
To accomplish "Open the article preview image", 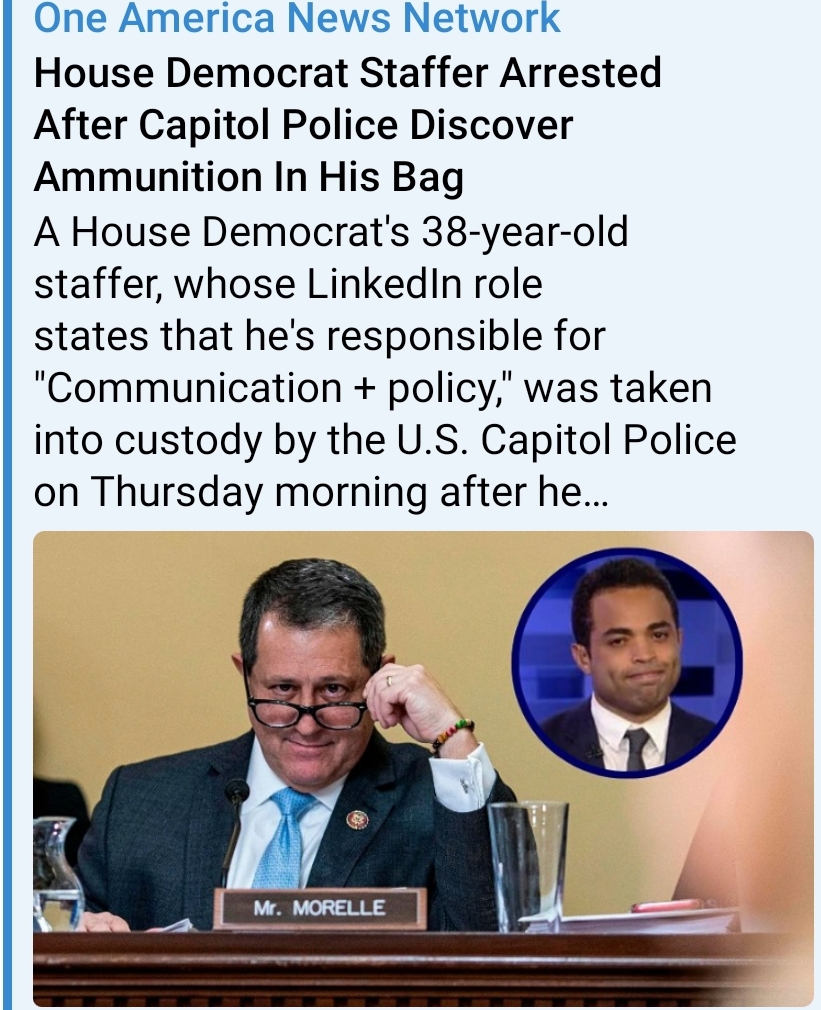I will point(423,768).
